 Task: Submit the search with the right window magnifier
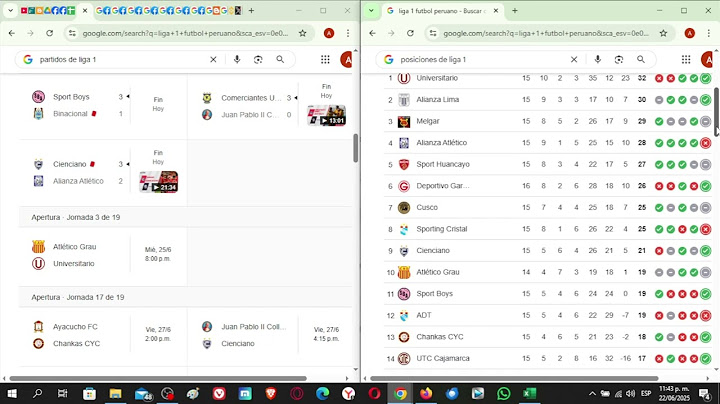tap(641, 59)
